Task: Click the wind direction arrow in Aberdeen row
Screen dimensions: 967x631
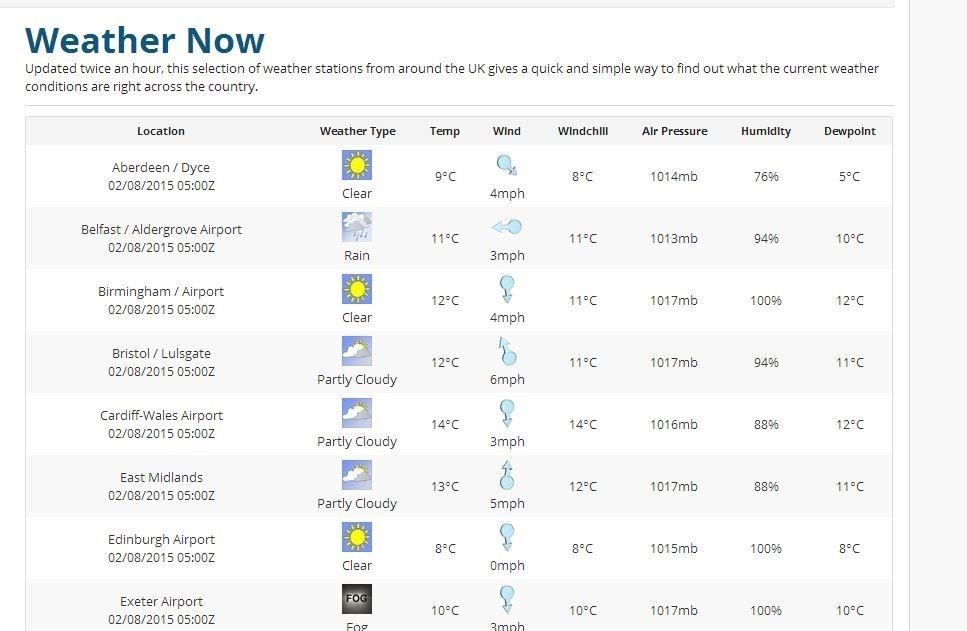Action: [x=507, y=165]
